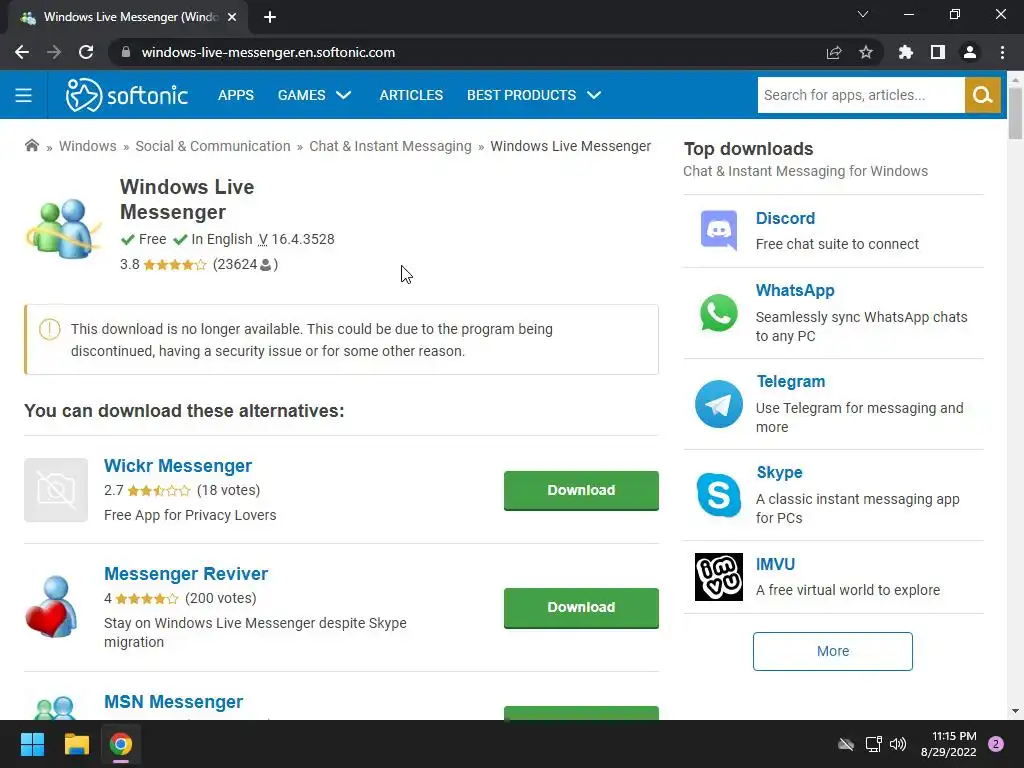1024x768 pixels.
Task: Reload the current page
Action: click(x=86, y=52)
